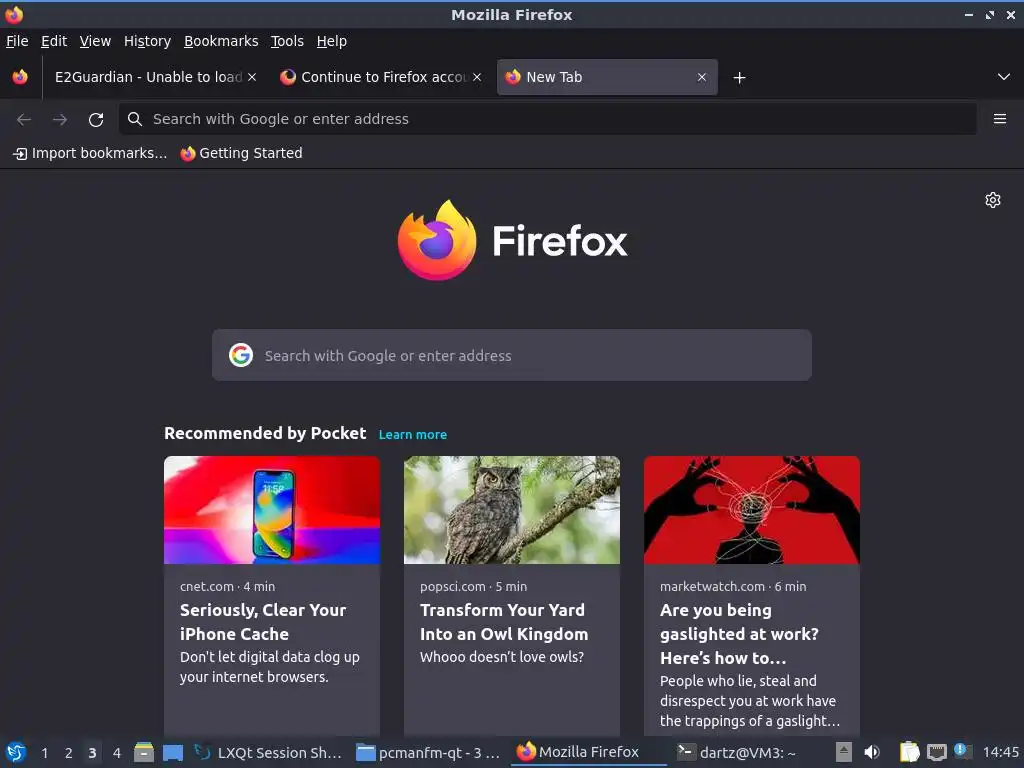
Task: Open the network connection tray icon
Action: coord(936,752)
